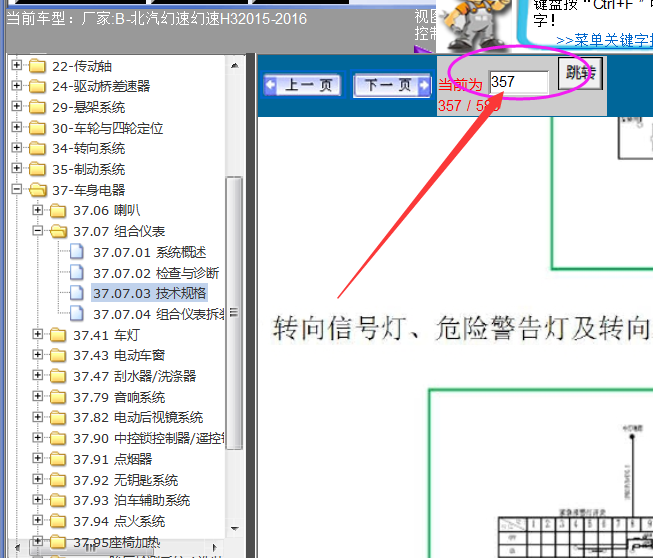The width and height of the screenshot is (653, 558).
Task: Click the page icon of 37.07.04 组合仪表拆装
Action: (x=77, y=314)
